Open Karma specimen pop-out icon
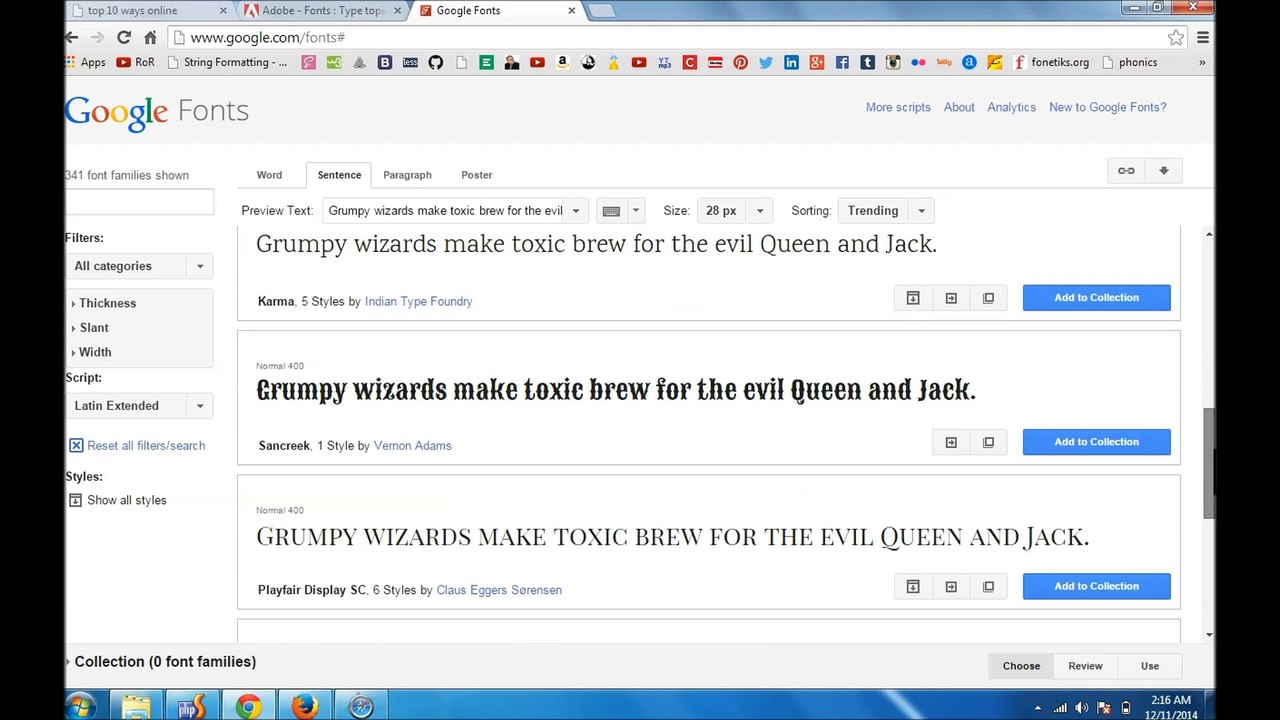The image size is (1280, 720). click(x=951, y=298)
